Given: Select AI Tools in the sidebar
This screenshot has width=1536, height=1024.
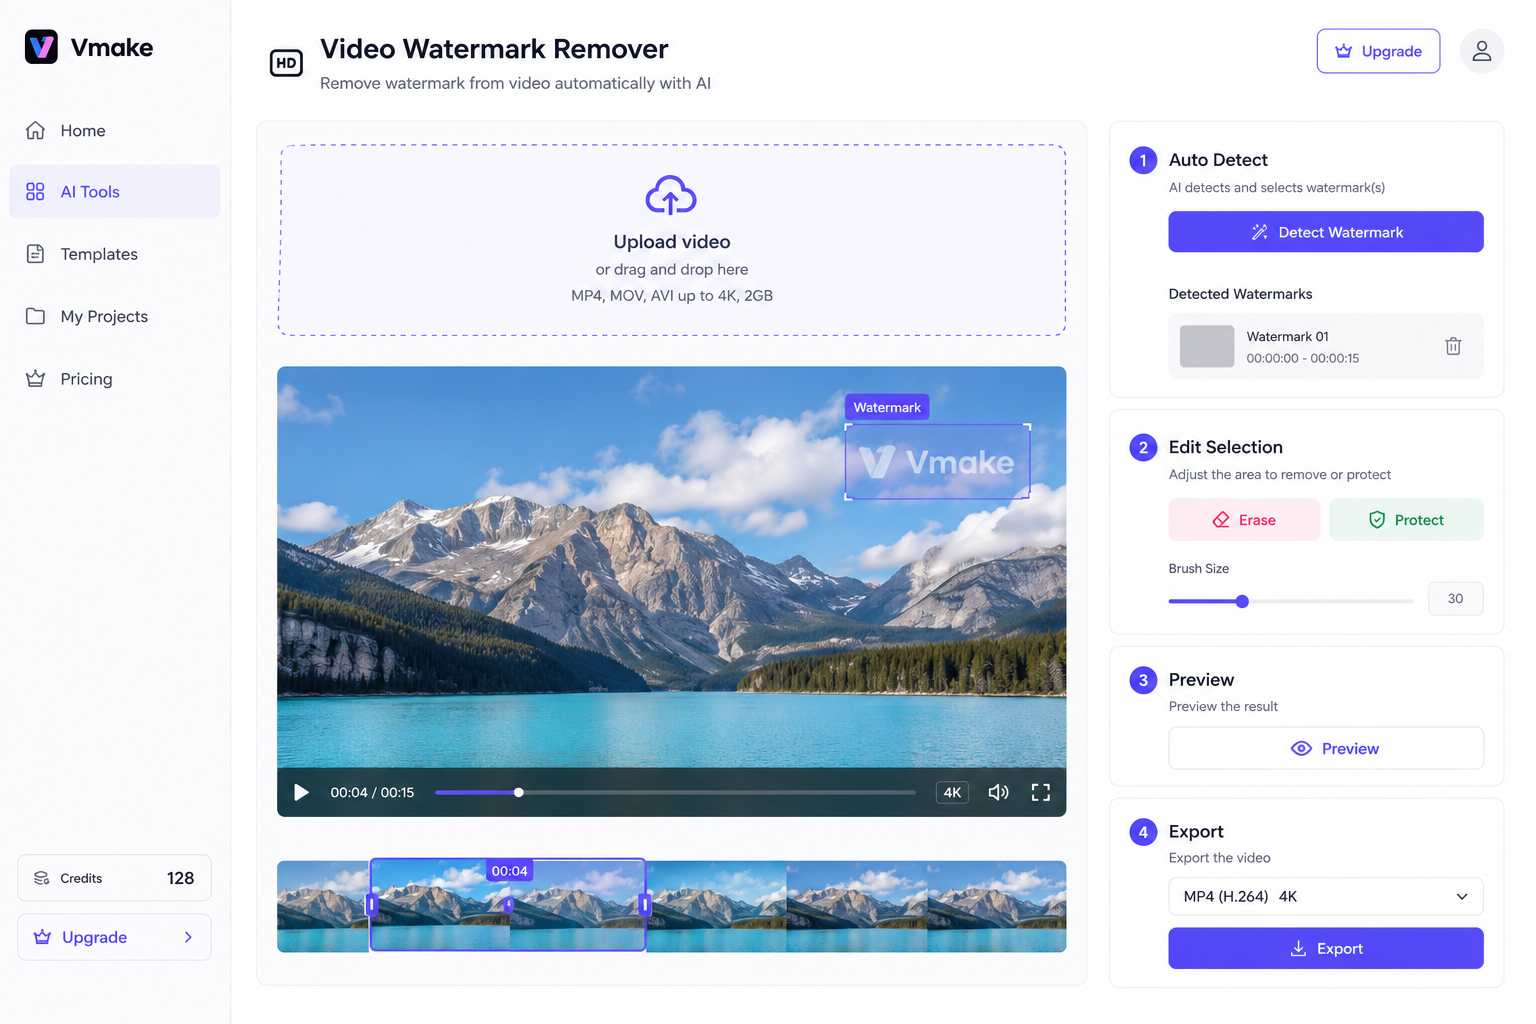Looking at the screenshot, I should 115,192.
